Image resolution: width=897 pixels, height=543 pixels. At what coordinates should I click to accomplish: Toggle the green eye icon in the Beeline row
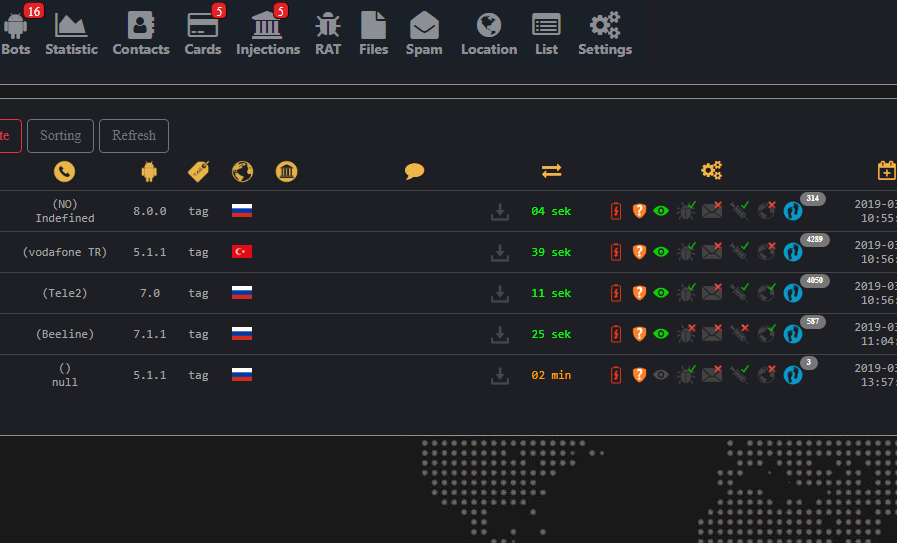pos(661,334)
